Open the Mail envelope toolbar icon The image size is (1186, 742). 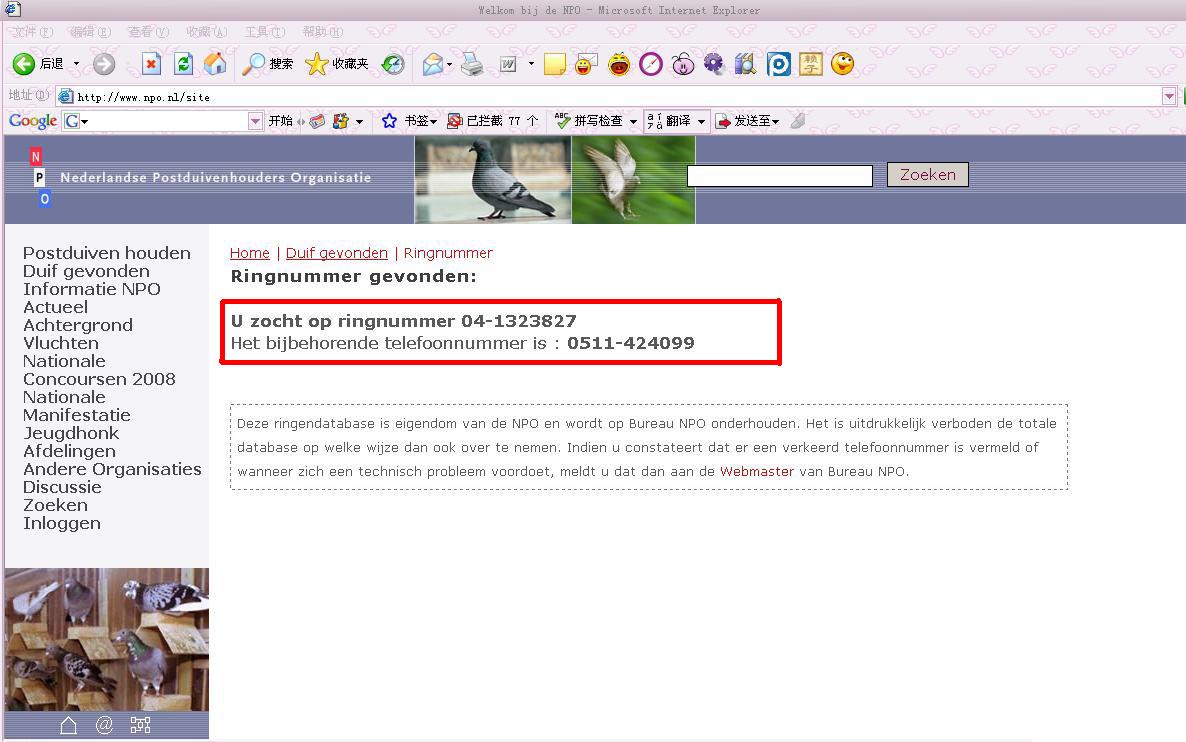coord(433,64)
